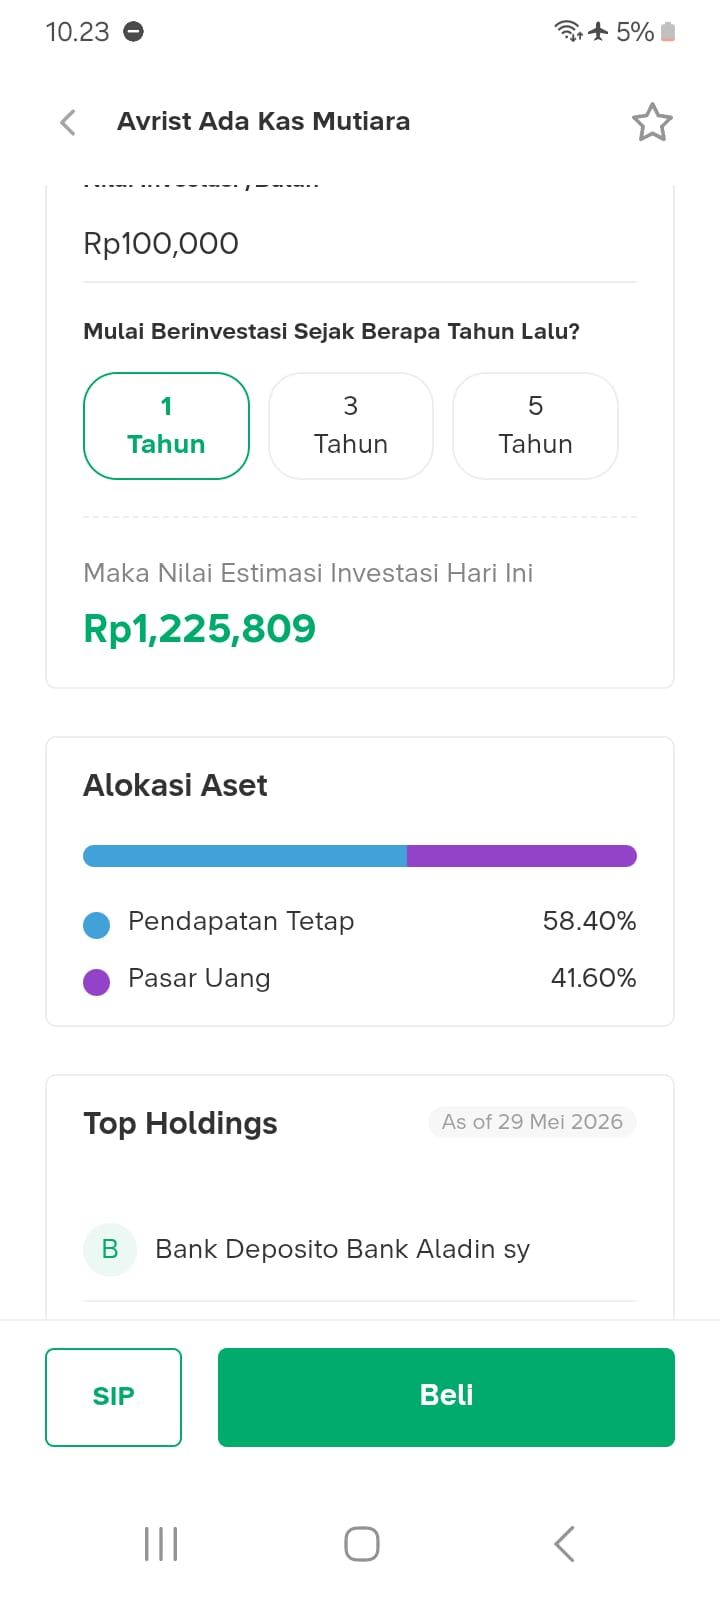Tap the Pasar Uang 41.60% row
Image resolution: width=720 pixels, height=1600 pixels.
[360, 978]
